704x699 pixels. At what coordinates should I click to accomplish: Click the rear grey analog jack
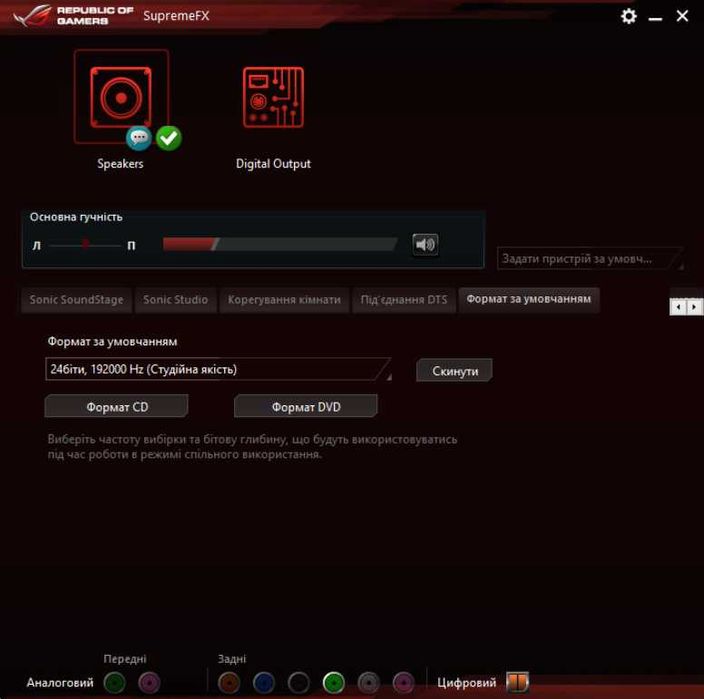[x=369, y=683]
